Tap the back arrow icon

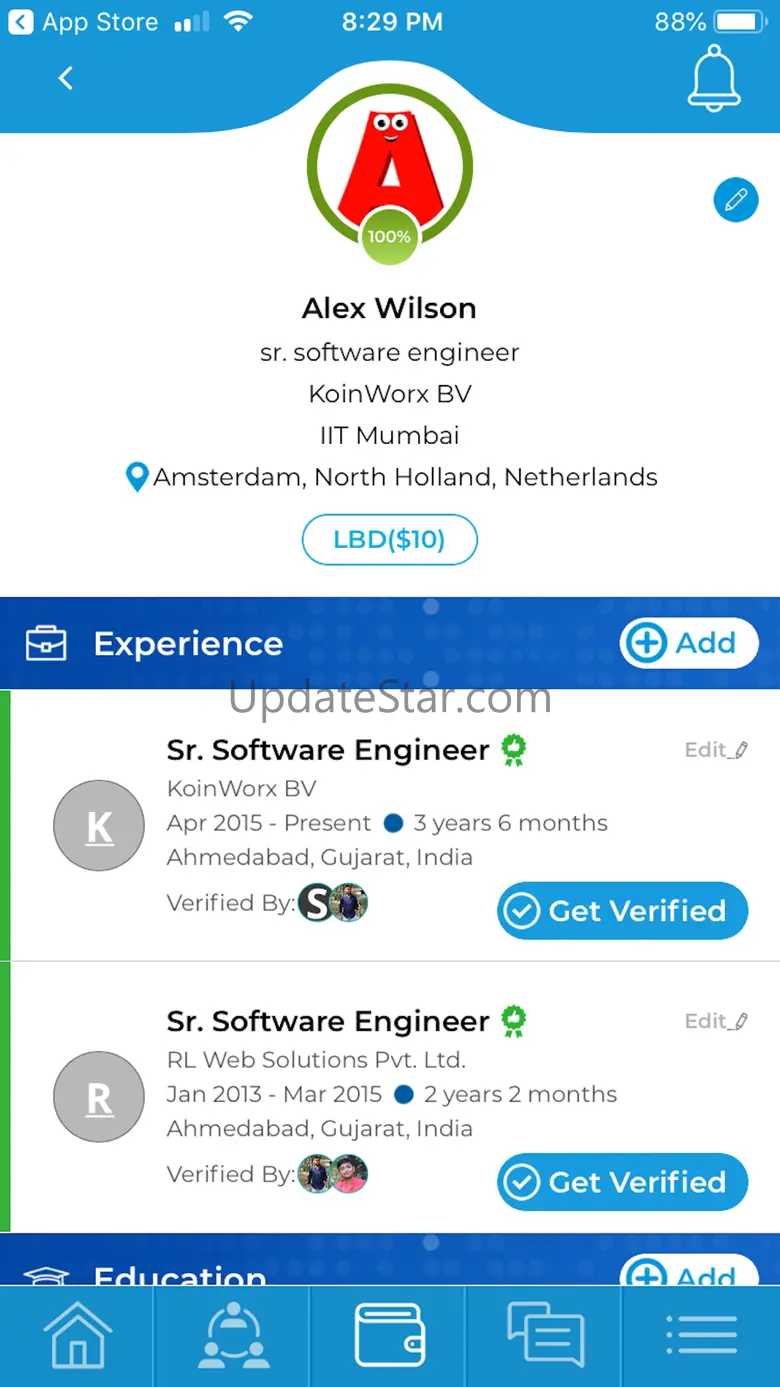pos(66,78)
